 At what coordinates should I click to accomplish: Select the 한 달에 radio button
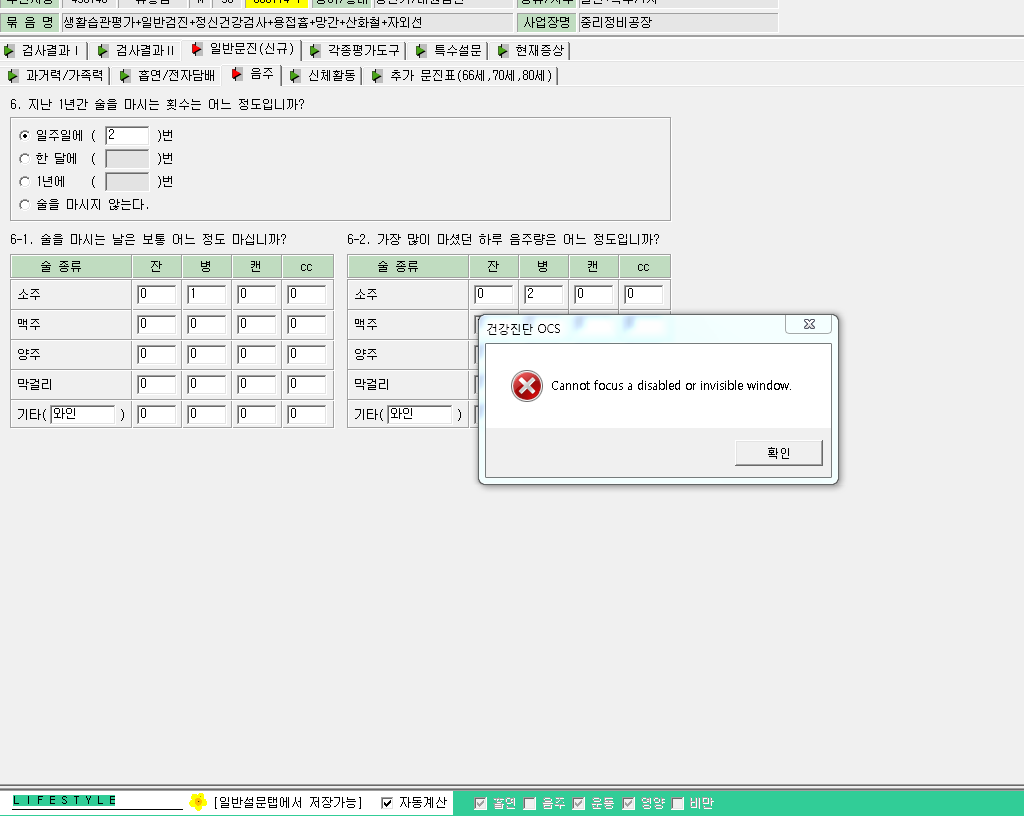point(25,159)
